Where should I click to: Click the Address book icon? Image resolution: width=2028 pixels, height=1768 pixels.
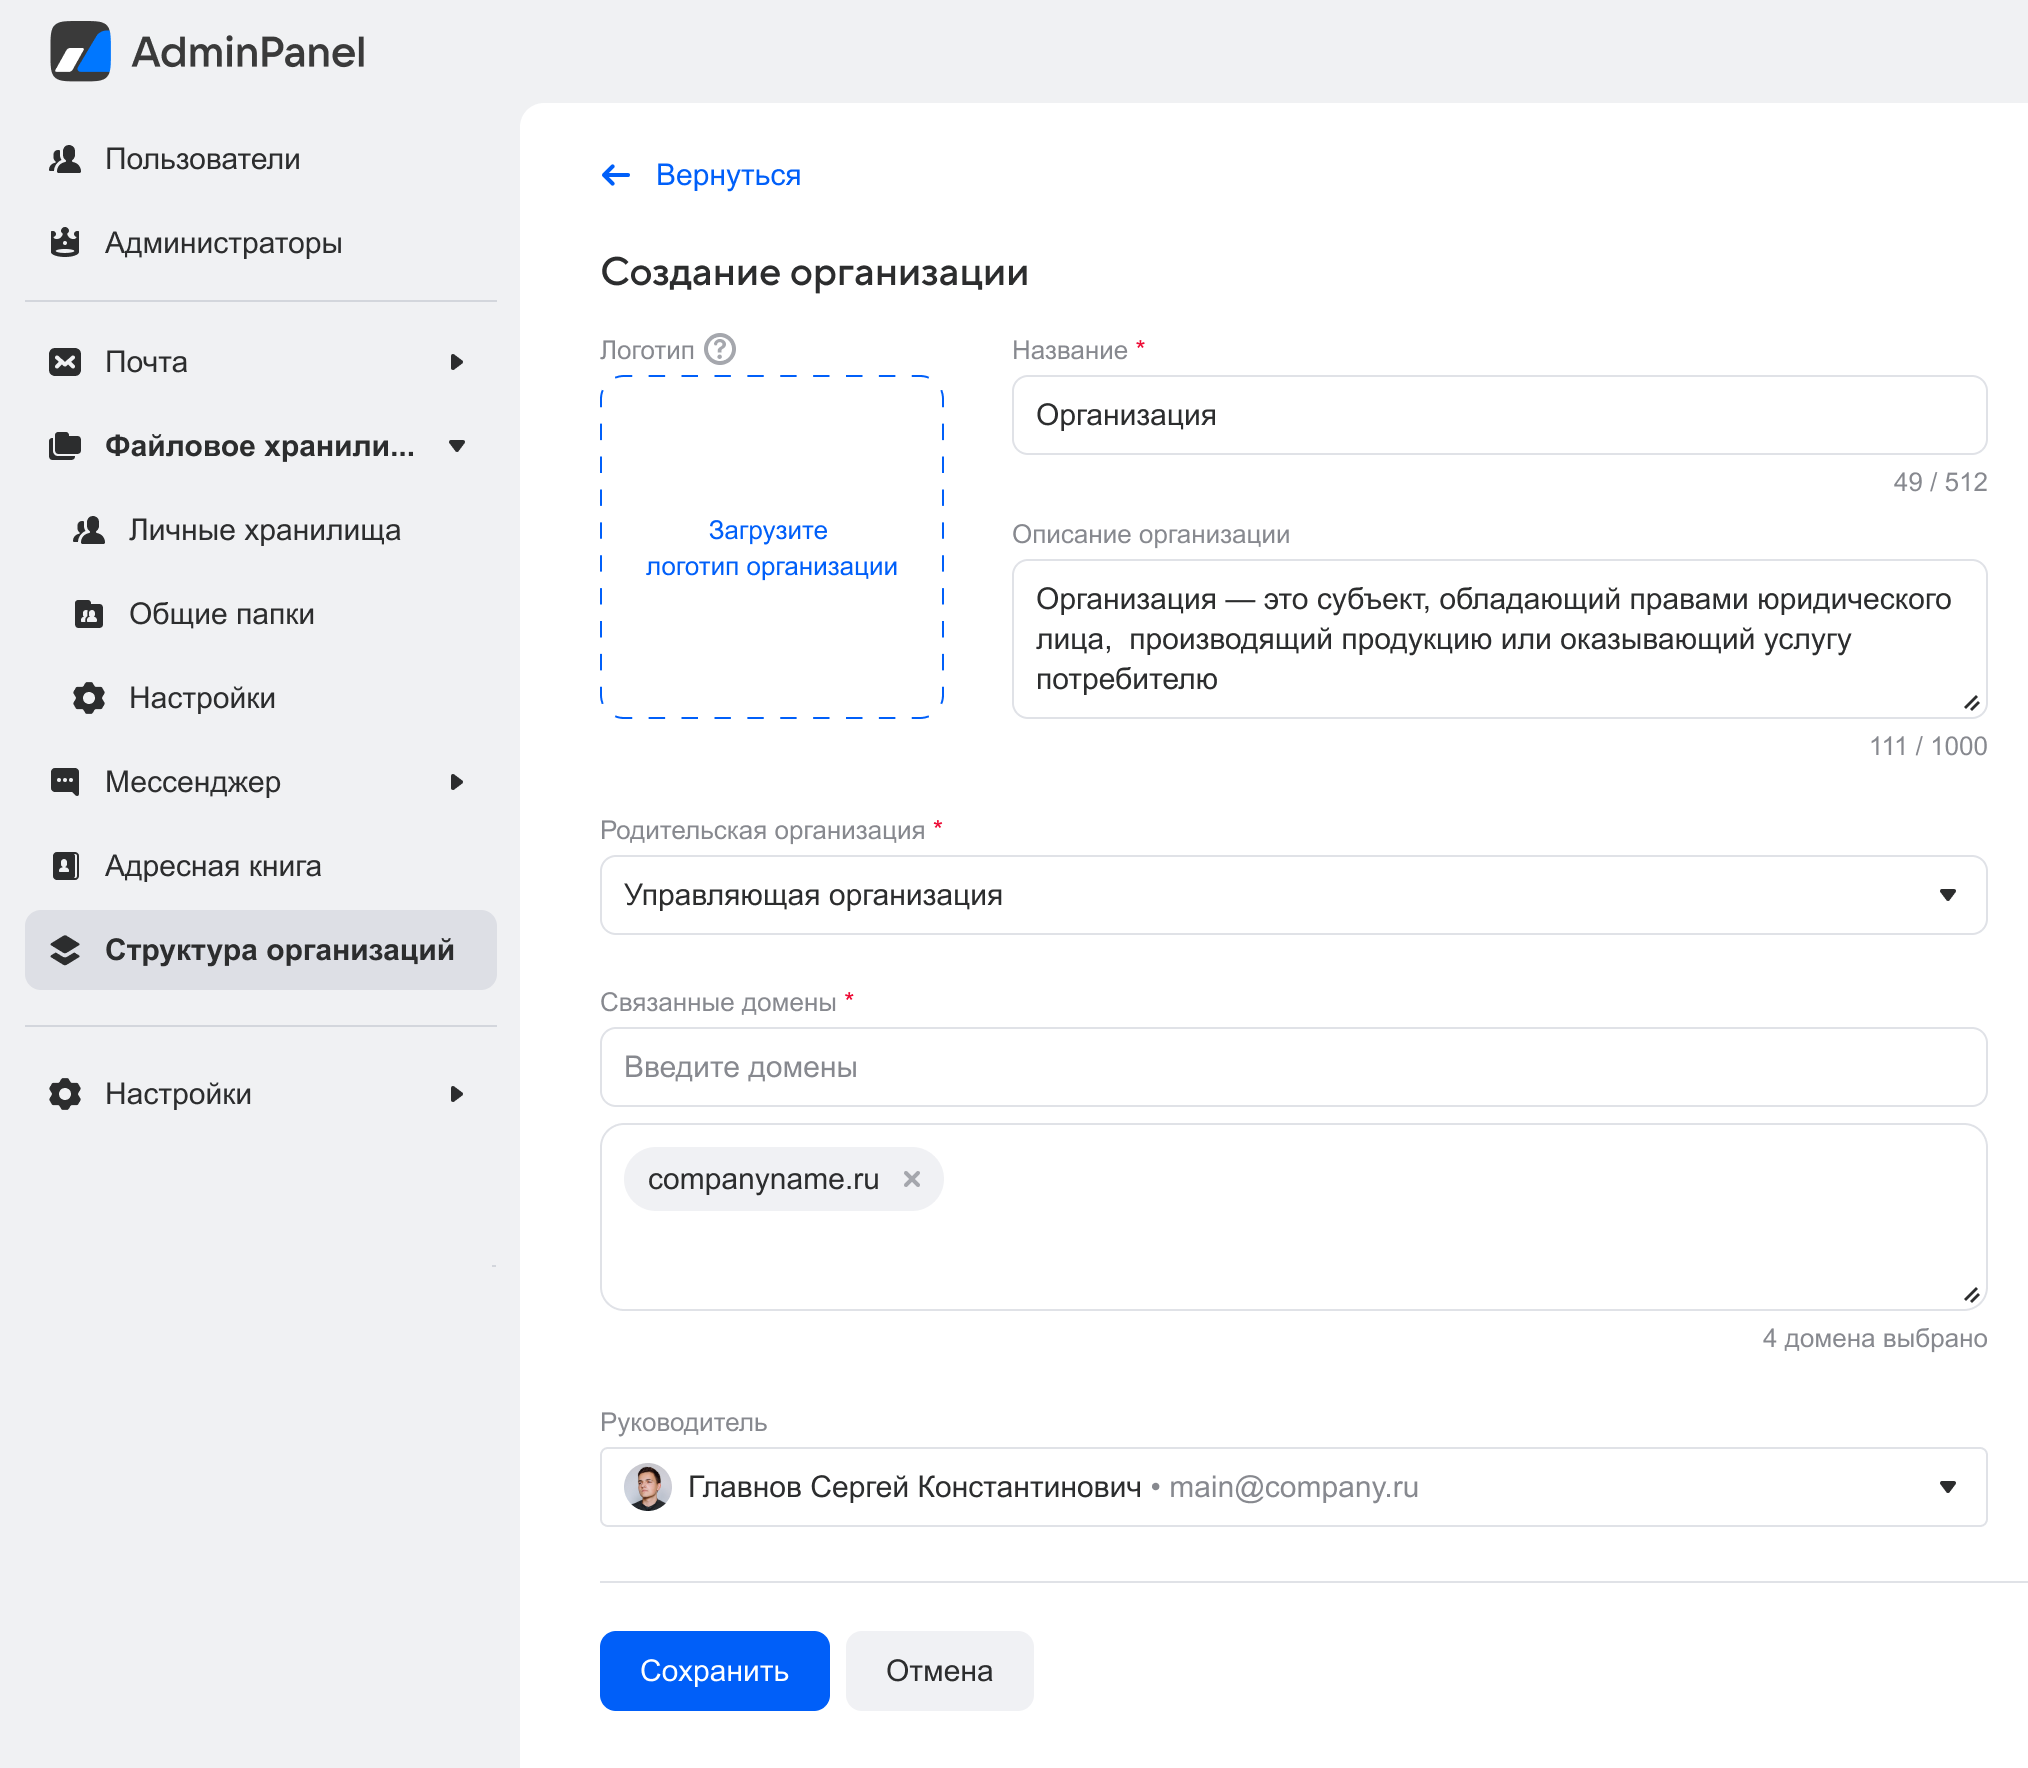(65, 866)
